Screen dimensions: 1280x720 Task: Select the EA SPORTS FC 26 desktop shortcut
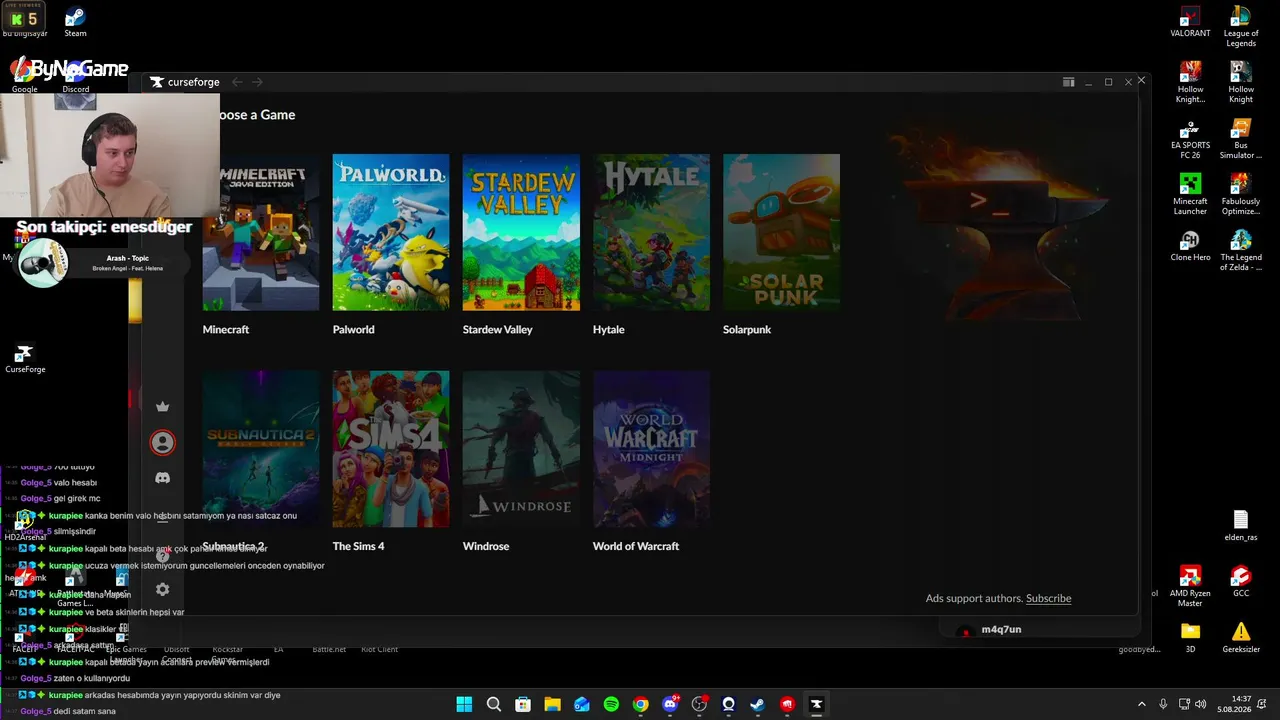click(x=1190, y=139)
